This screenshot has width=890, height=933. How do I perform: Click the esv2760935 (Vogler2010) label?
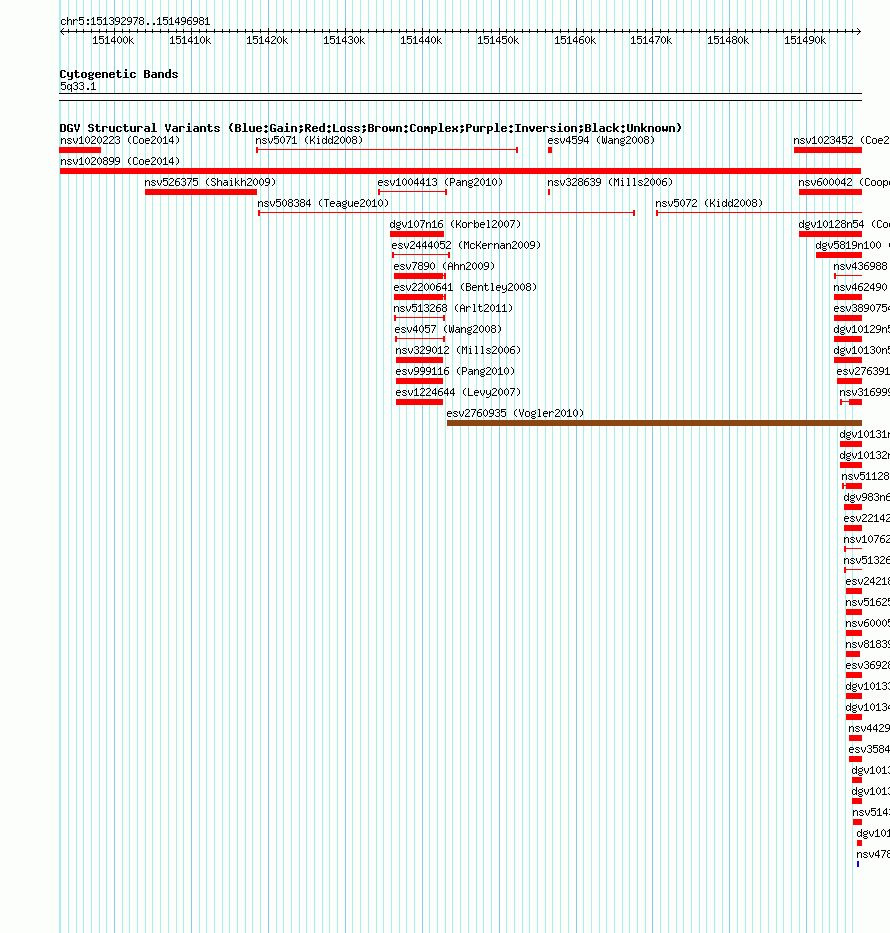point(515,414)
